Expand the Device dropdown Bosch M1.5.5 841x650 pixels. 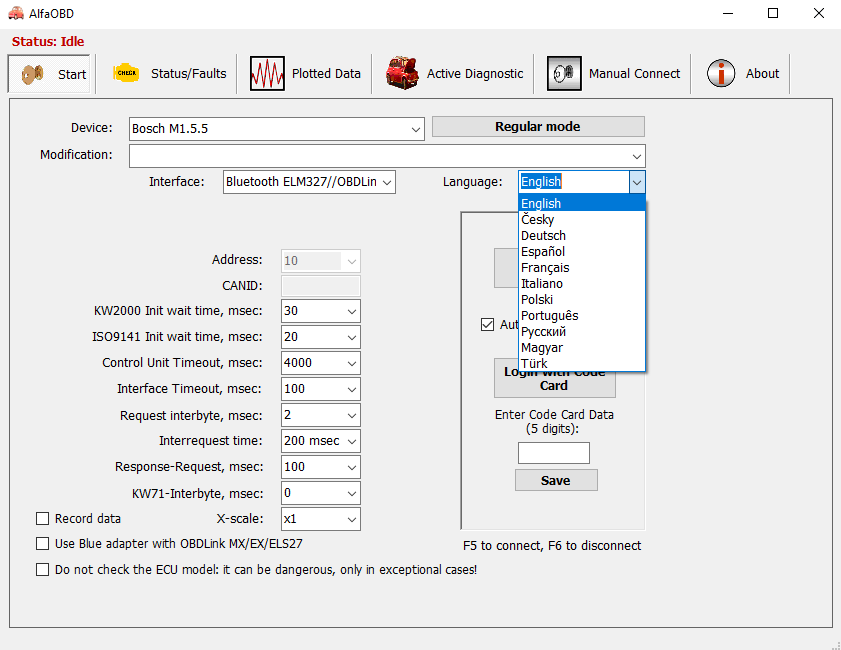(415, 129)
